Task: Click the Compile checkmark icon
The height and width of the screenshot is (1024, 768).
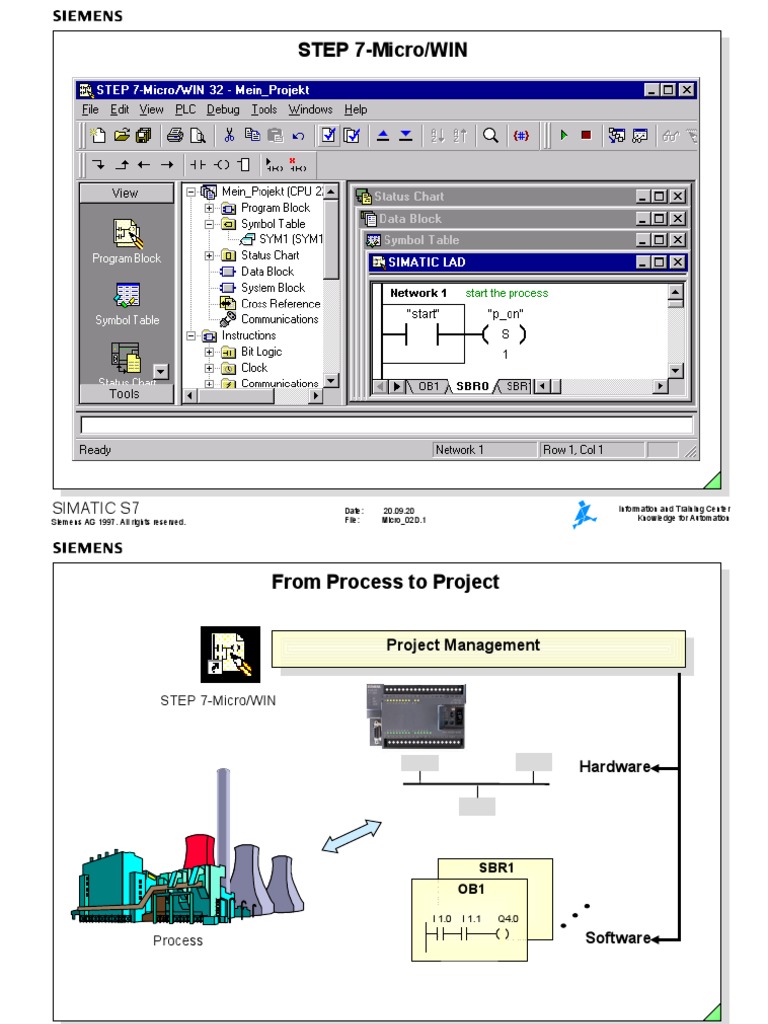Action: tap(328, 135)
